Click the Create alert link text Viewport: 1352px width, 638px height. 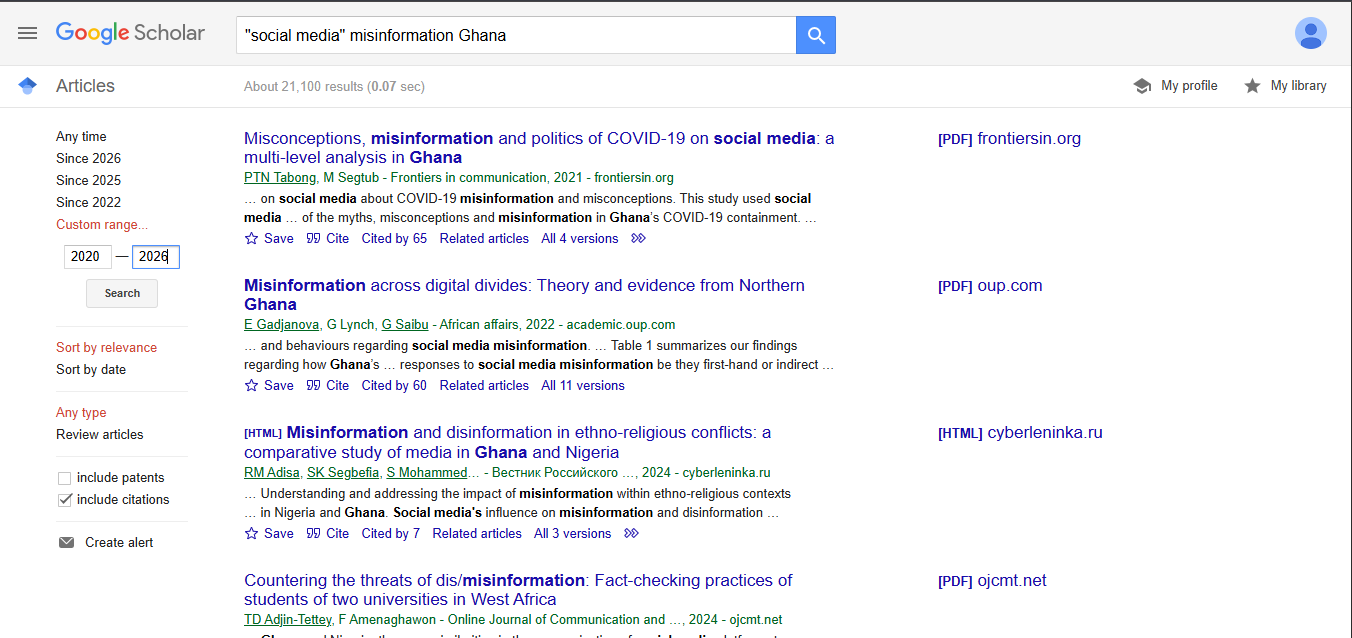(119, 542)
